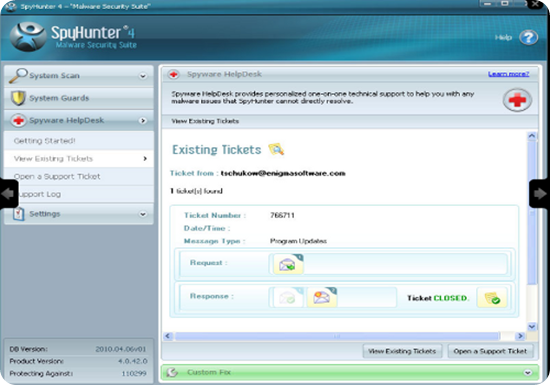Click the blue Help question mark icon
The width and height of the screenshot is (550, 385).
tap(528, 37)
